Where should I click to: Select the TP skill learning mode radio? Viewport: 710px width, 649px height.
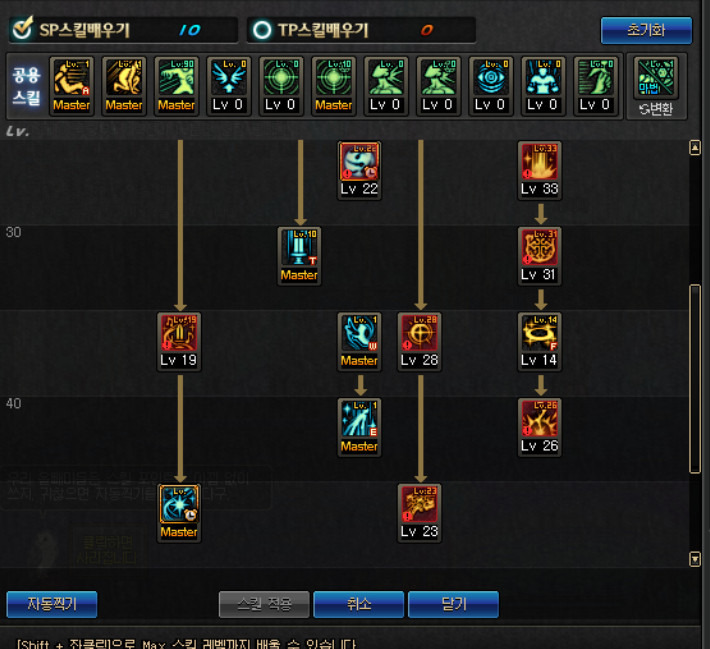262,30
